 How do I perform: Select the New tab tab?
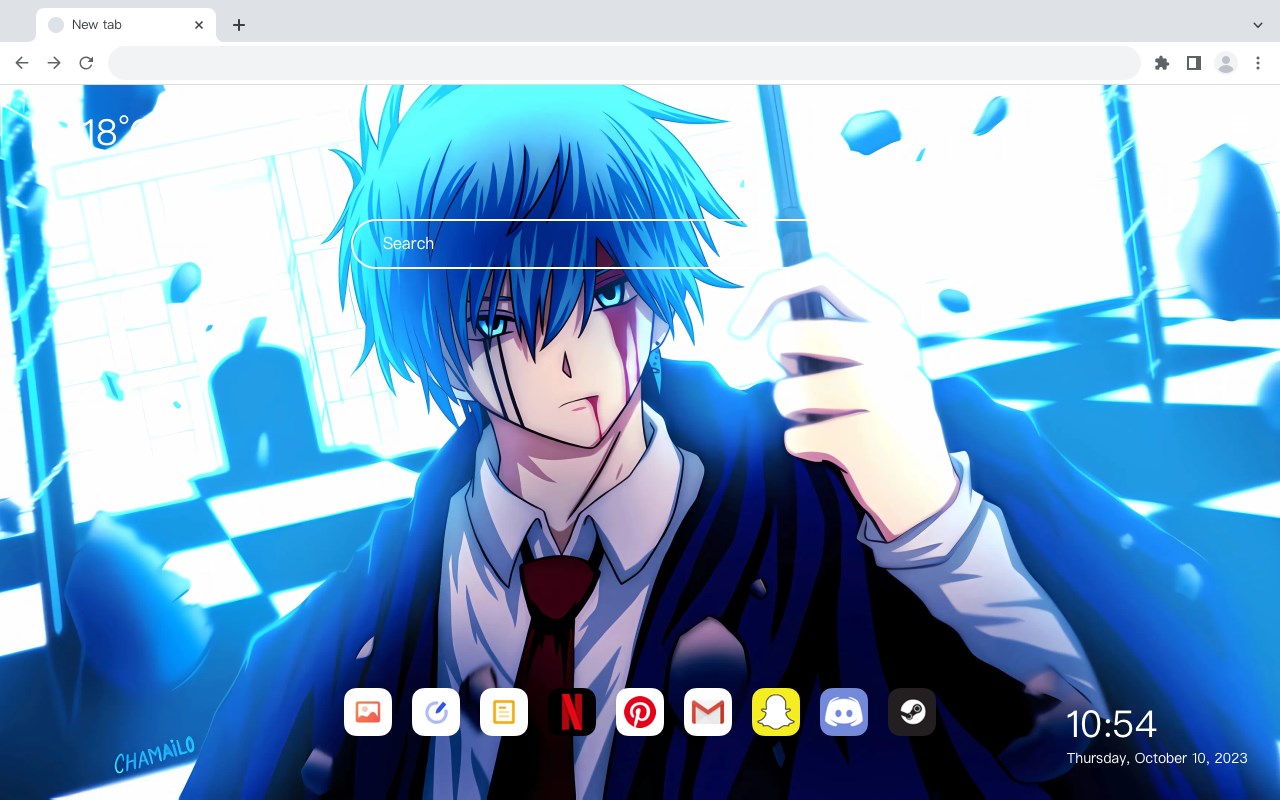126,25
